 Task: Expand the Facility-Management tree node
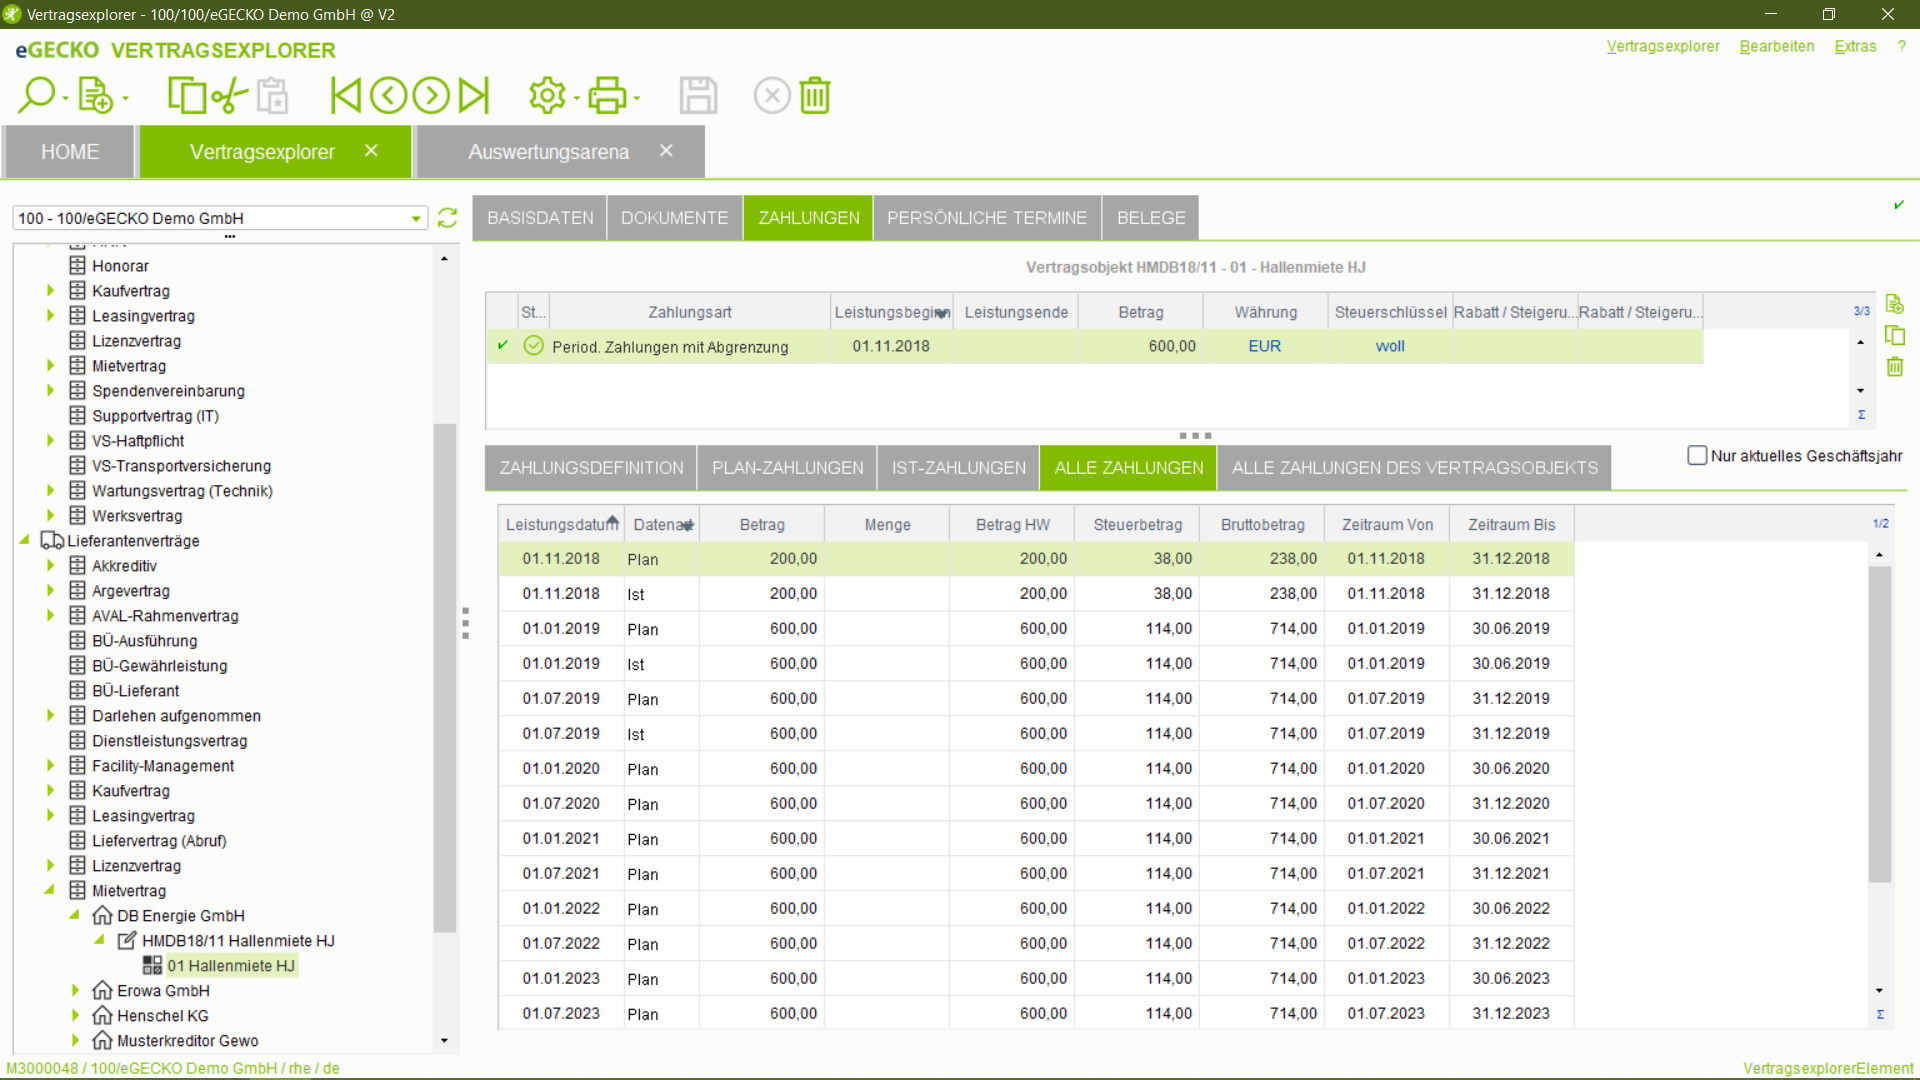[x=50, y=765]
